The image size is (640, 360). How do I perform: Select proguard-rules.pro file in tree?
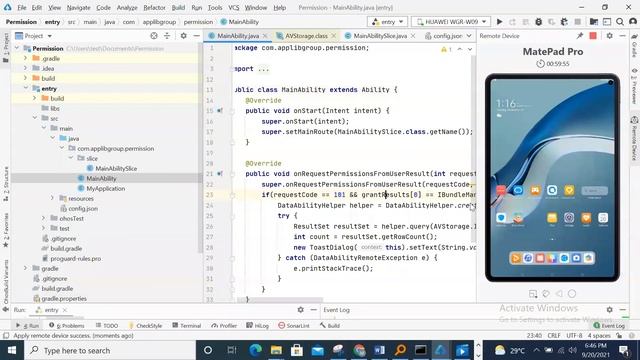click(x=76, y=258)
